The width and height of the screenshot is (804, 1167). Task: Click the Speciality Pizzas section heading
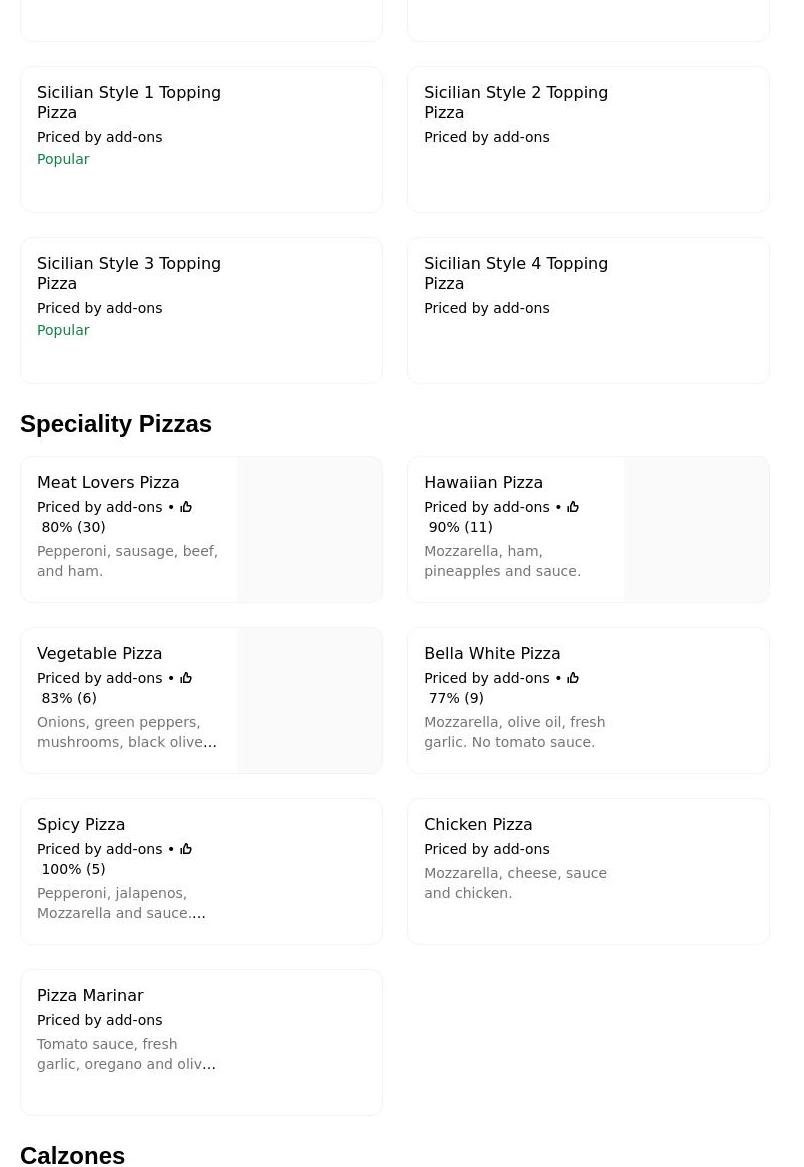click(116, 424)
